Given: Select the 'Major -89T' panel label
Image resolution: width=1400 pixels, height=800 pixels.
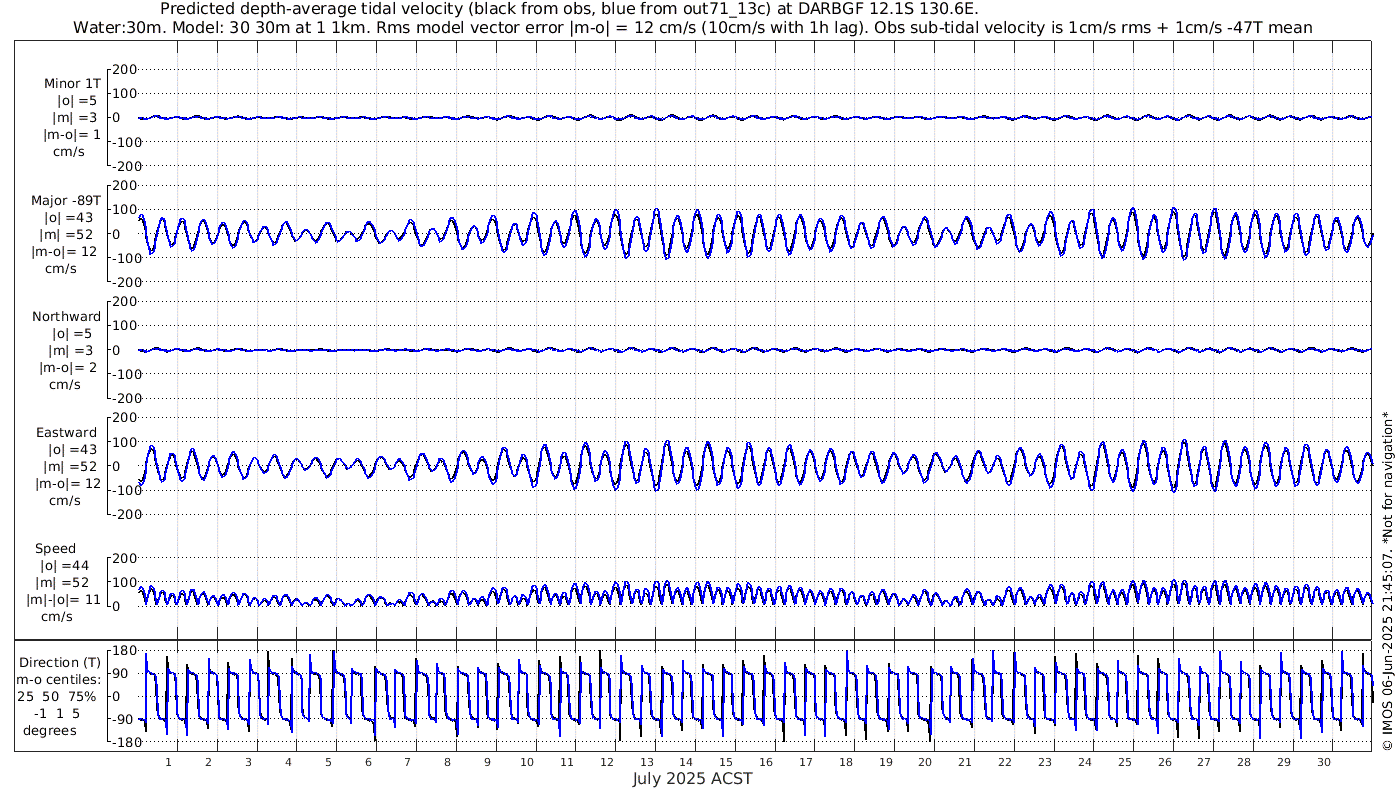Looking at the screenshot, I should click(65, 200).
